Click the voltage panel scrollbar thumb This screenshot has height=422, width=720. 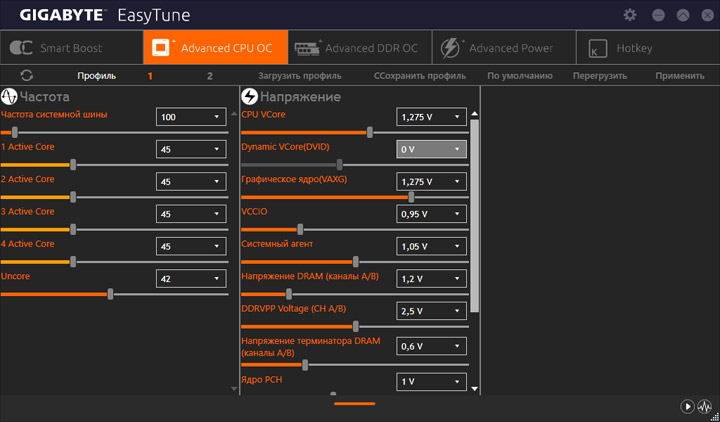click(475, 216)
